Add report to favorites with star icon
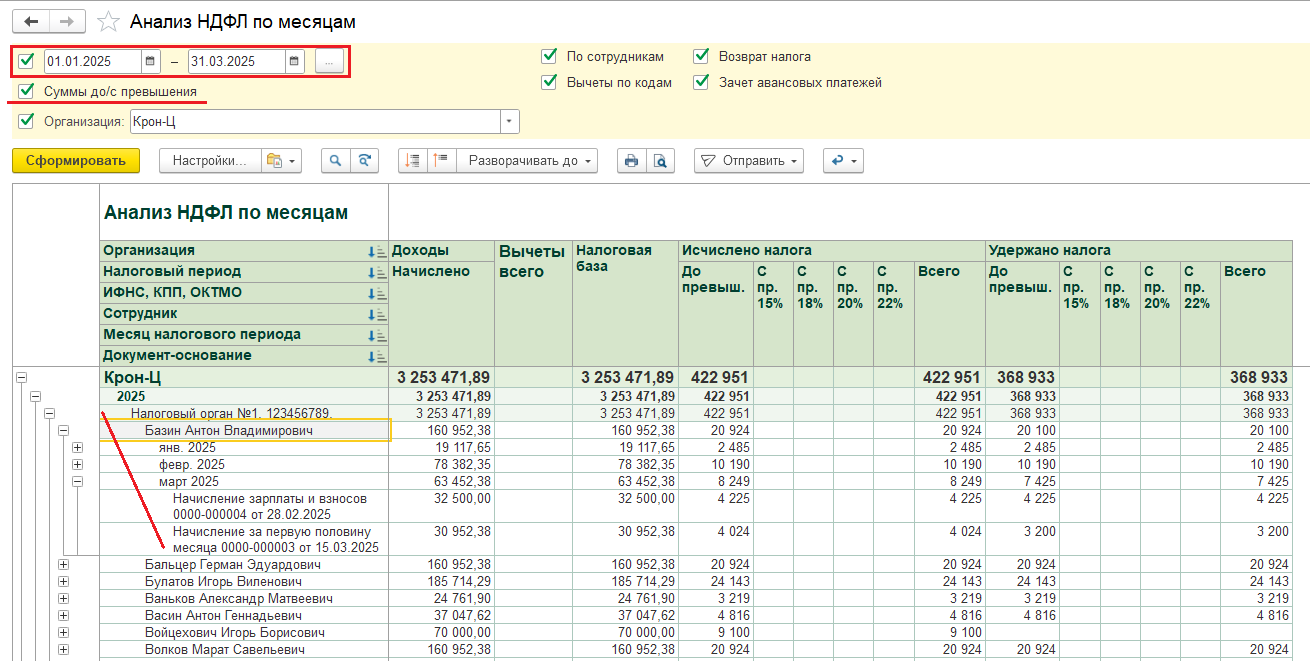 tap(108, 22)
